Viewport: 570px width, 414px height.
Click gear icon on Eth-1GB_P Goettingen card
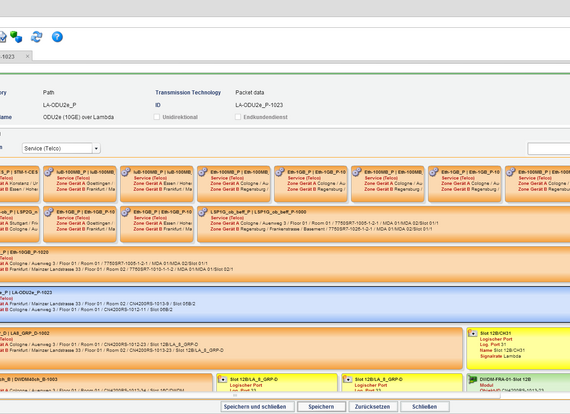[x=49, y=212]
